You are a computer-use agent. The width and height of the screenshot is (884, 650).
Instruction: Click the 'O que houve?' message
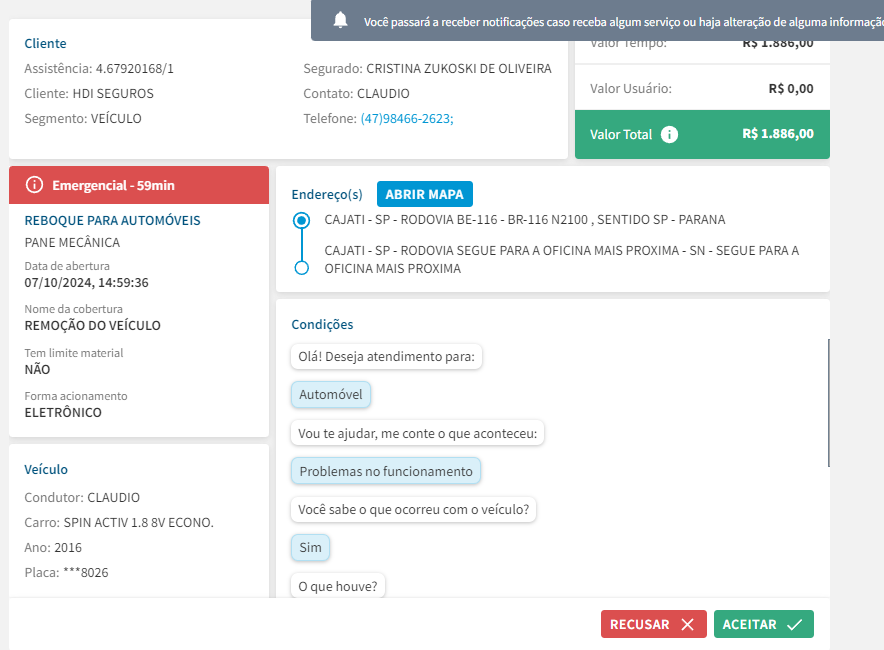click(338, 586)
